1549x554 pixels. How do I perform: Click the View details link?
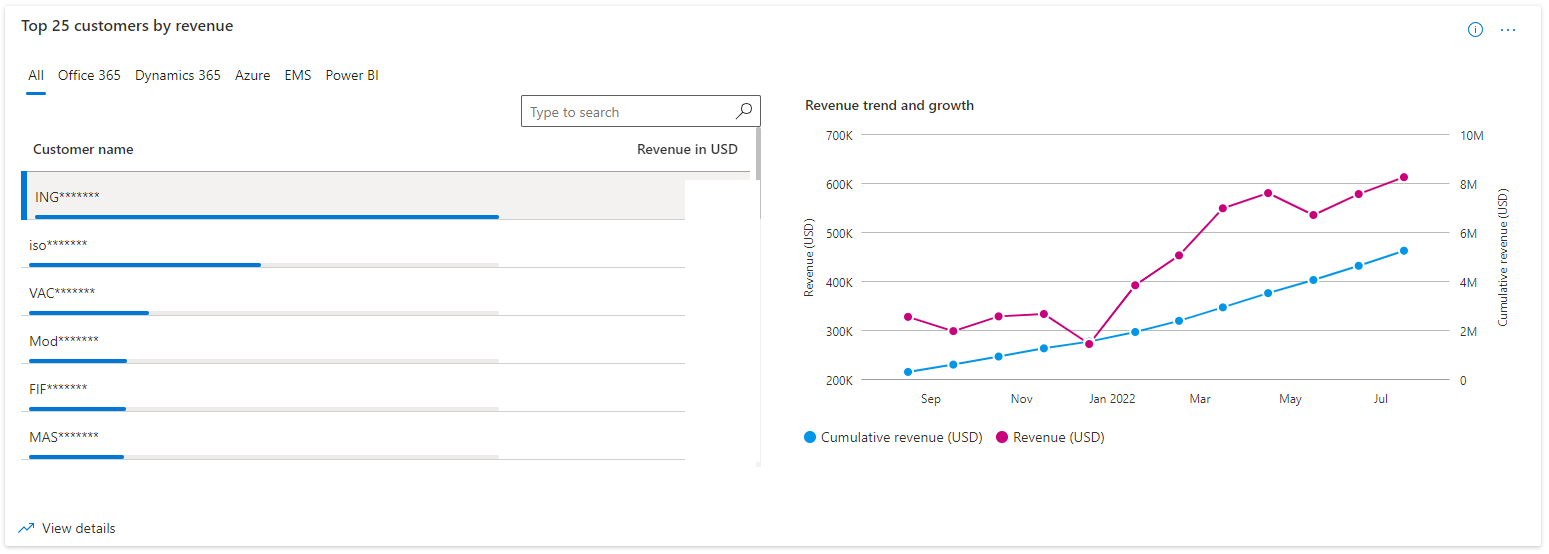[78, 528]
